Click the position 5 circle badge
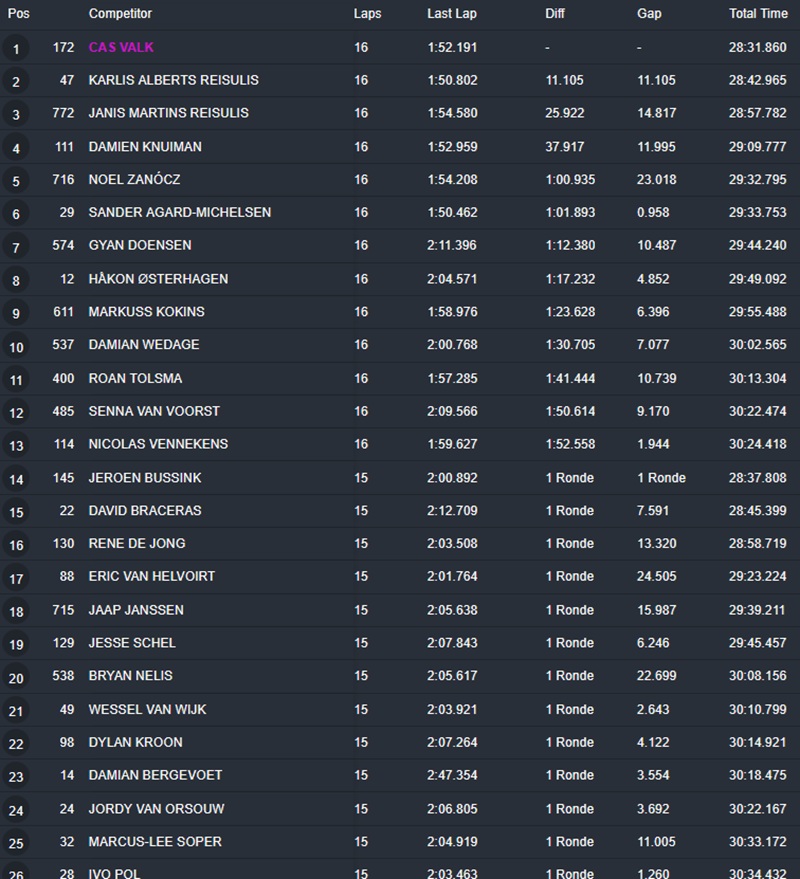This screenshot has width=800, height=879. pyautogui.click(x=16, y=182)
